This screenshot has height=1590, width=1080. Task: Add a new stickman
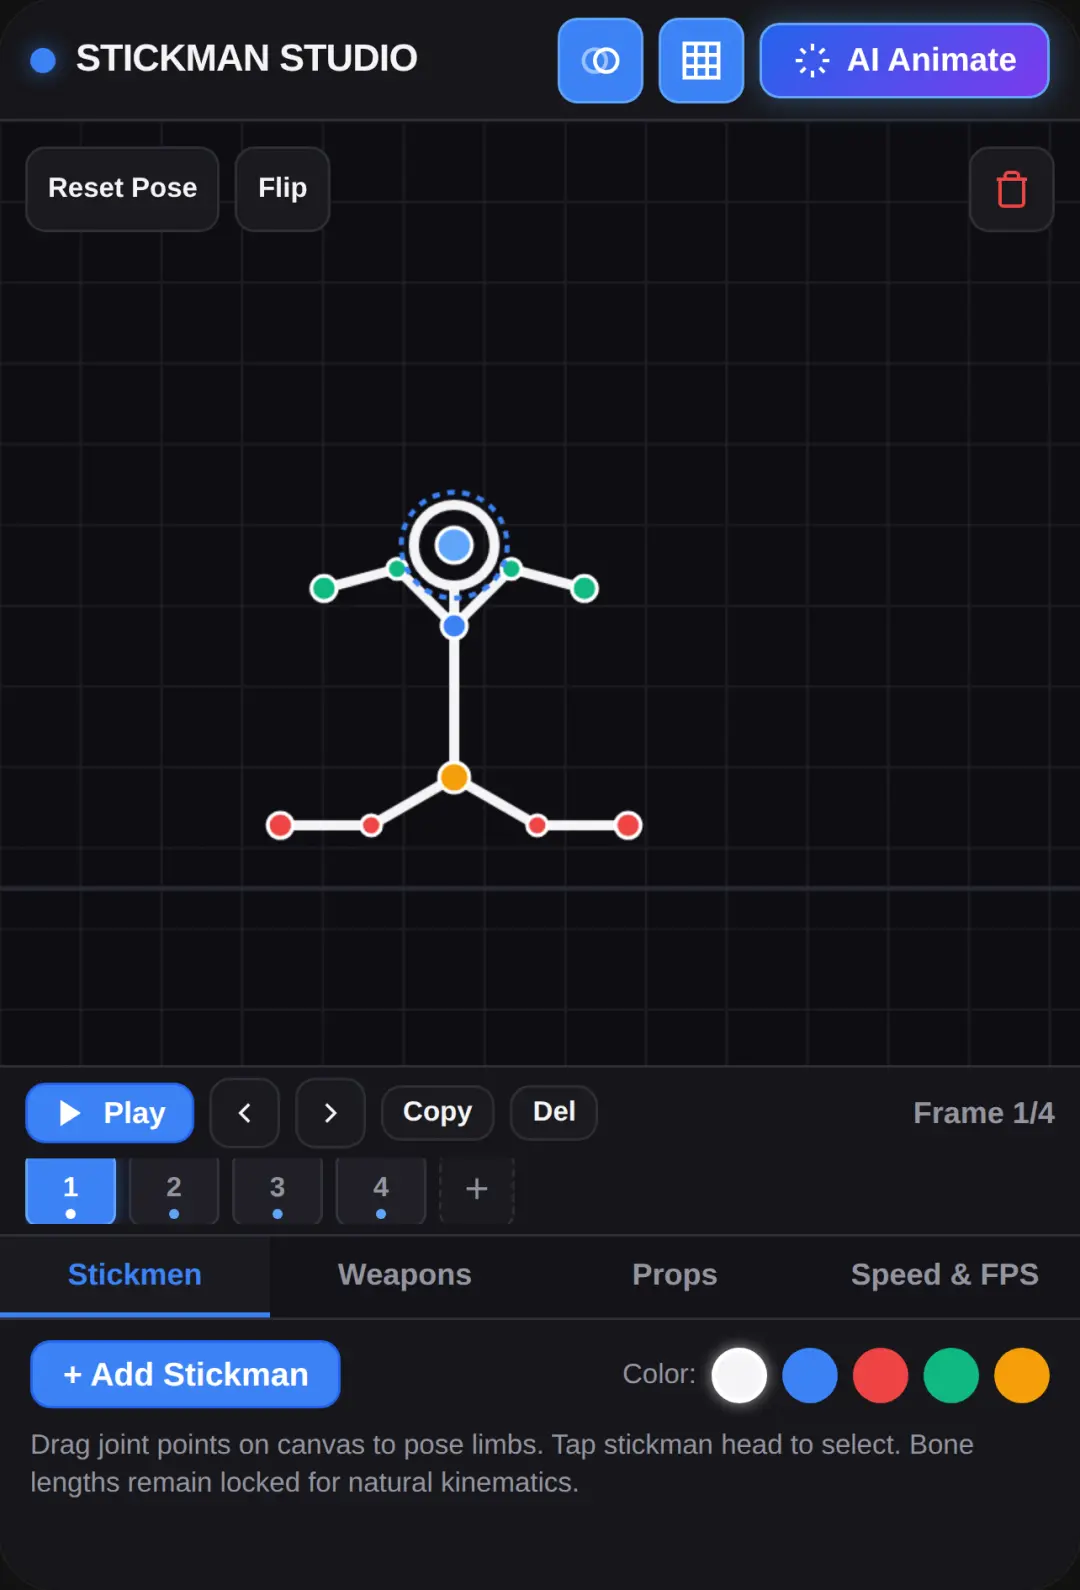pos(186,1375)
